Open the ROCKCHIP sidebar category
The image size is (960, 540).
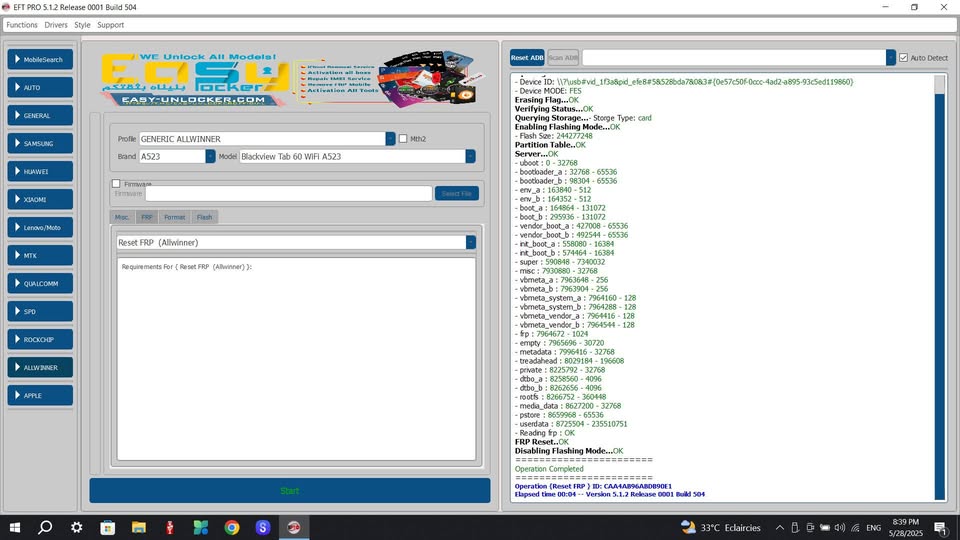point(40,339)
